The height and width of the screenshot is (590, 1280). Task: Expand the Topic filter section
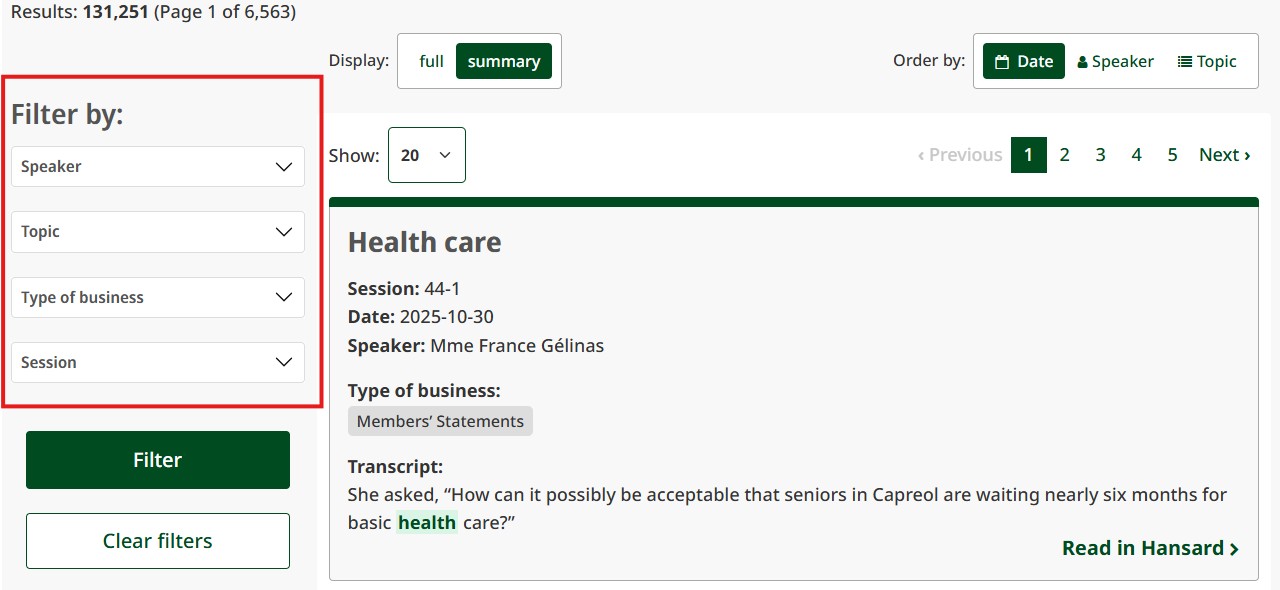tap(157, 231)
